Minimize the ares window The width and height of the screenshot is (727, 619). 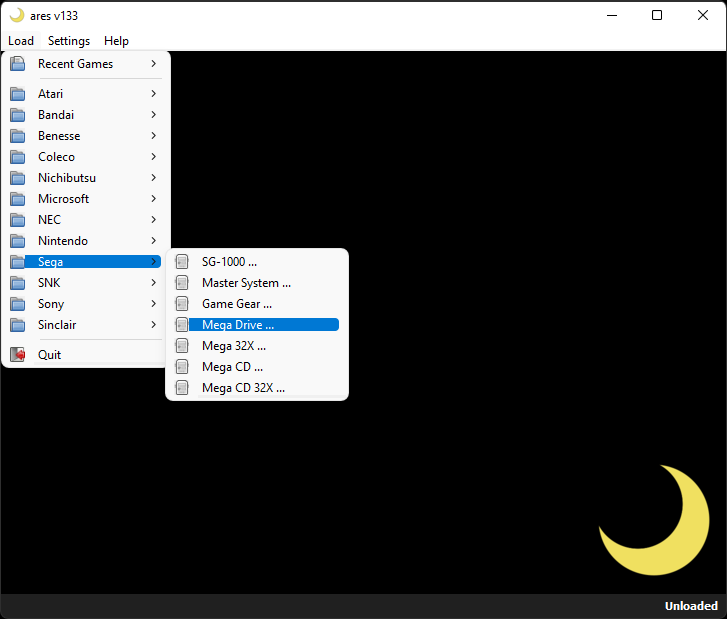click(612, 15)
